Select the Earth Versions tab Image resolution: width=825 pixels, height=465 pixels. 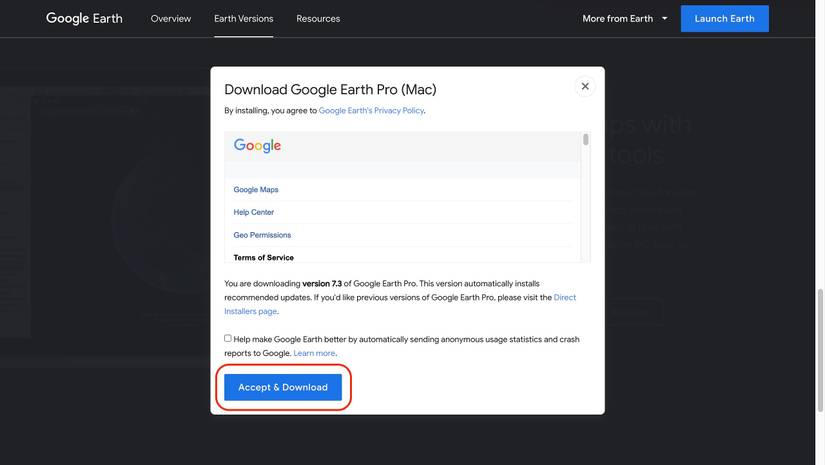tap(244, 18)
